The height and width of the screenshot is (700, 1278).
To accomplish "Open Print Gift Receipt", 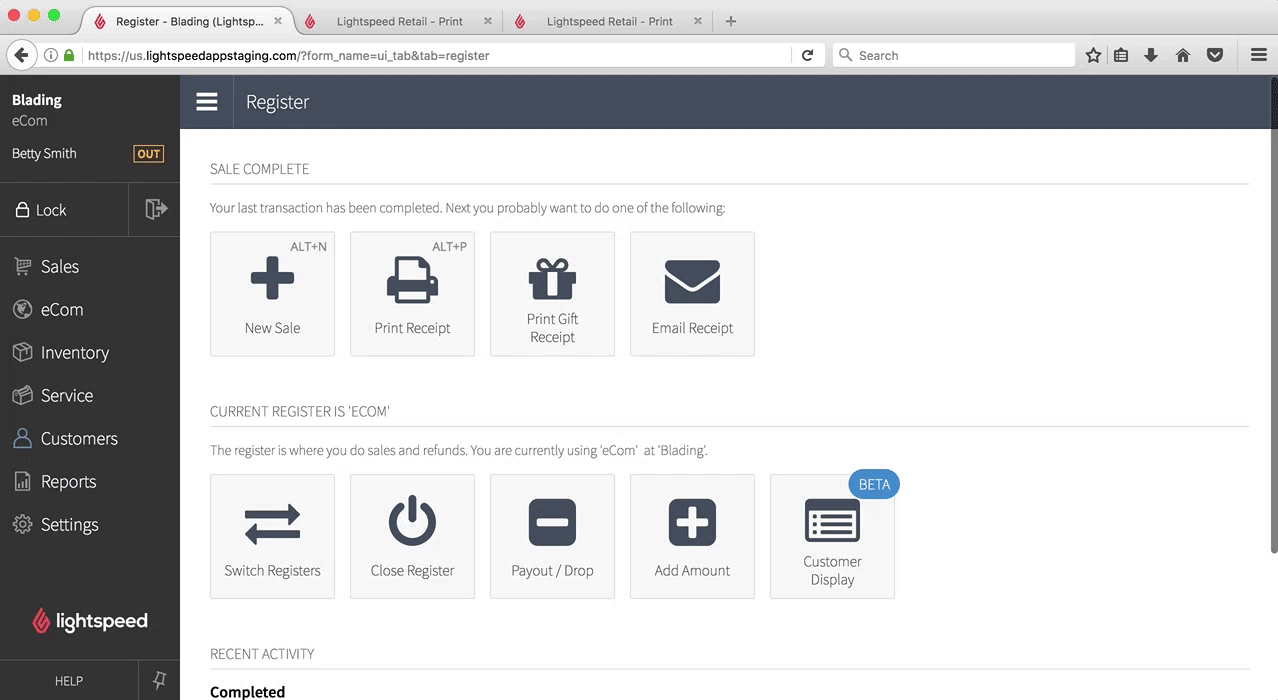I will (552, 294).
